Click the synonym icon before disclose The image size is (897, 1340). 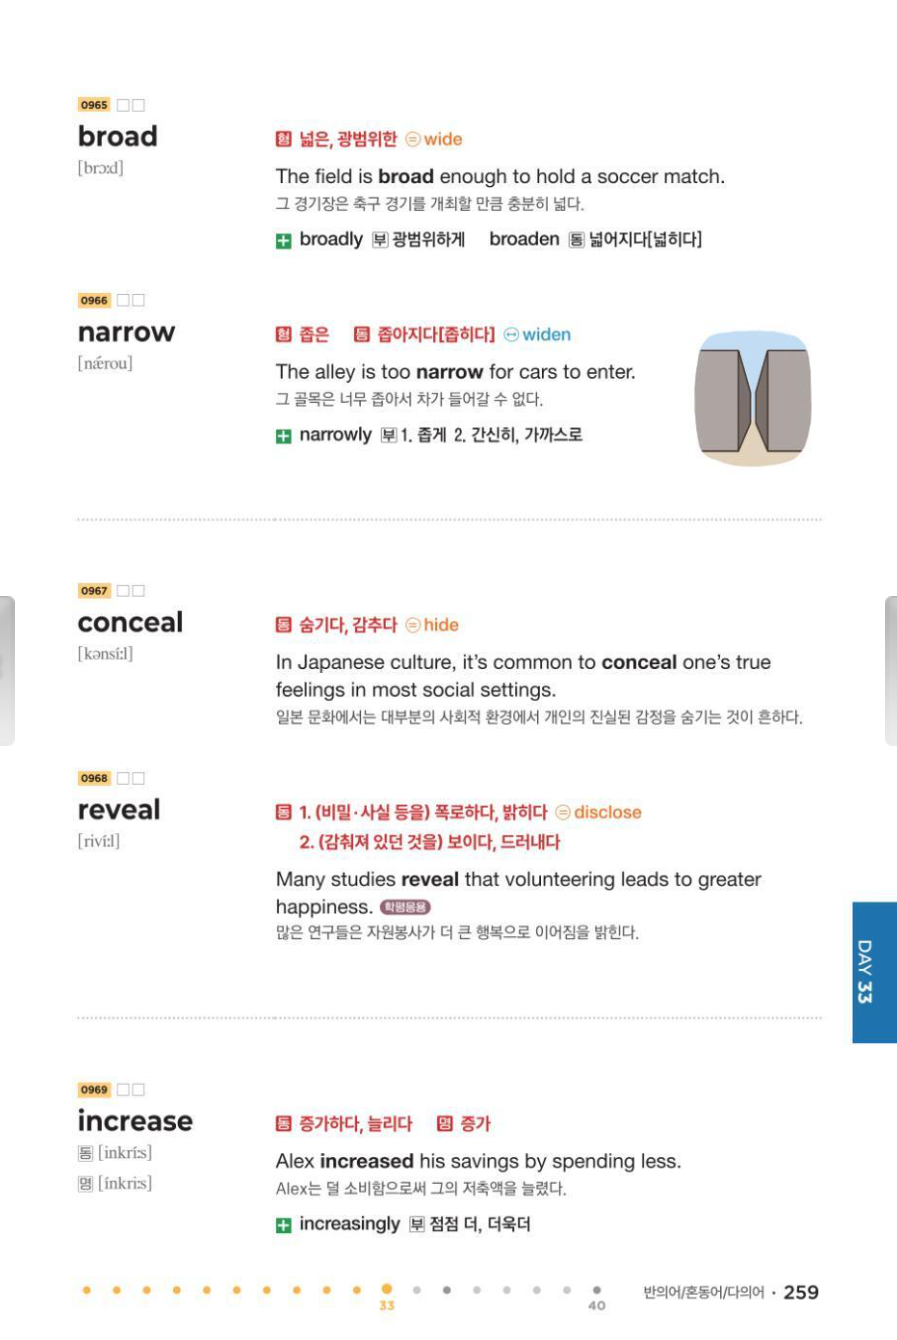(563, 813)
